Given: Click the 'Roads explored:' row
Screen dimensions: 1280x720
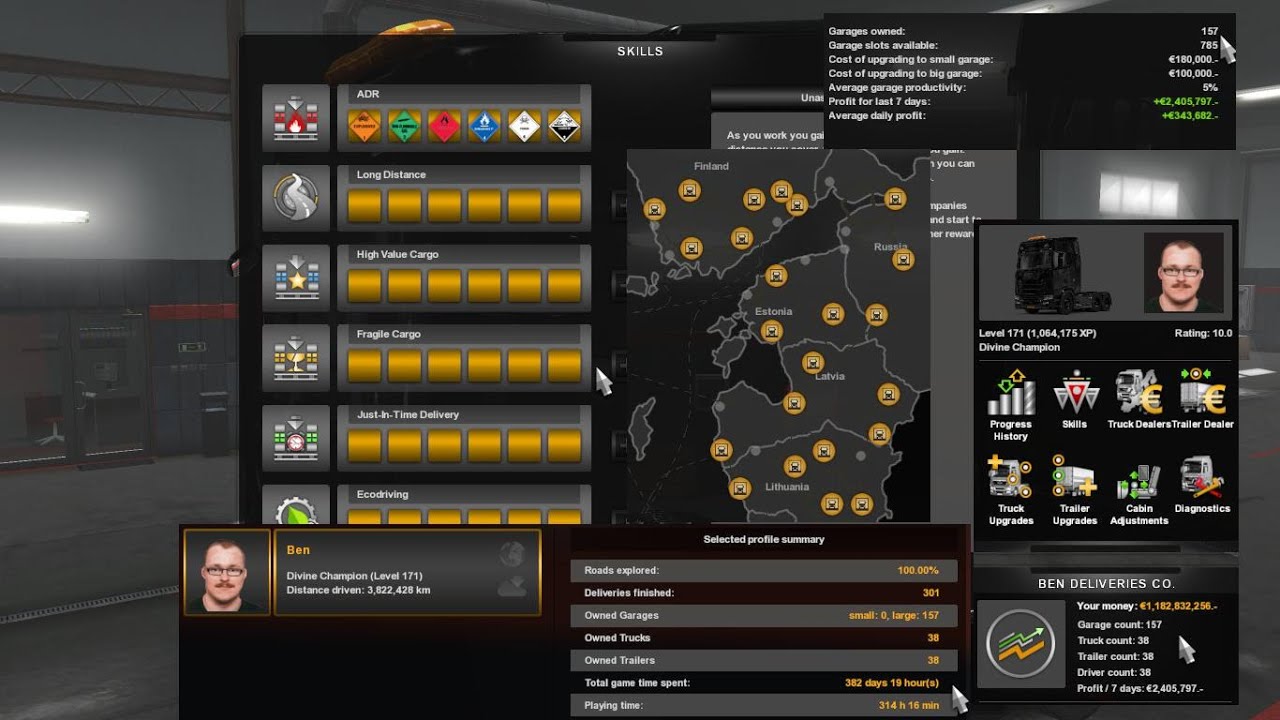Looking at the screenshot, I should pos(764,570).
